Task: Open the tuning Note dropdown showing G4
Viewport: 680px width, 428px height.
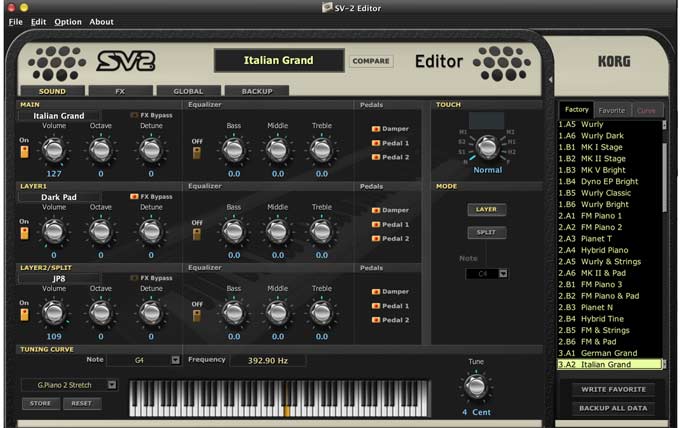Action: tap(176, 360)
